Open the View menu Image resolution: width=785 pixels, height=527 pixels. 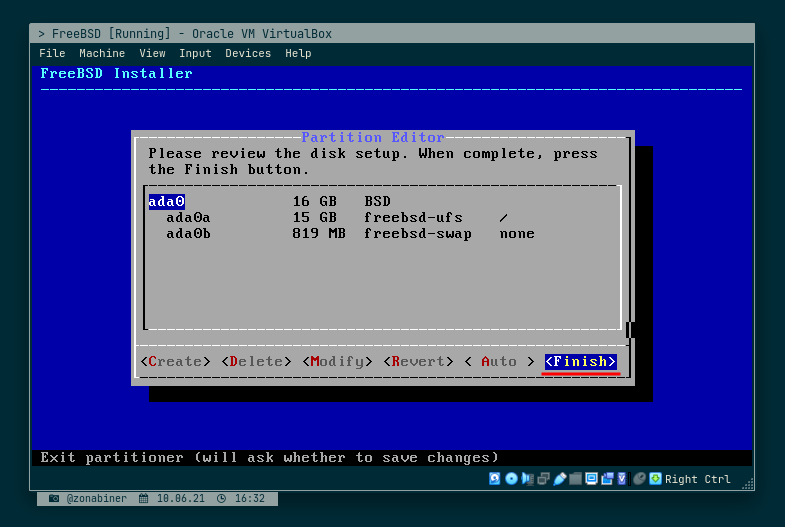(152, 53)
